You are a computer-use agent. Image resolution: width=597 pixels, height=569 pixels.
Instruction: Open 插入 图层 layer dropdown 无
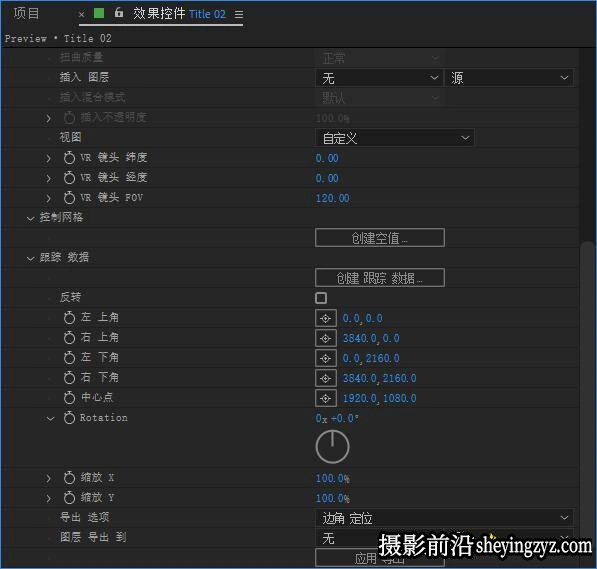pyautogui.click(x=379, y=78)
